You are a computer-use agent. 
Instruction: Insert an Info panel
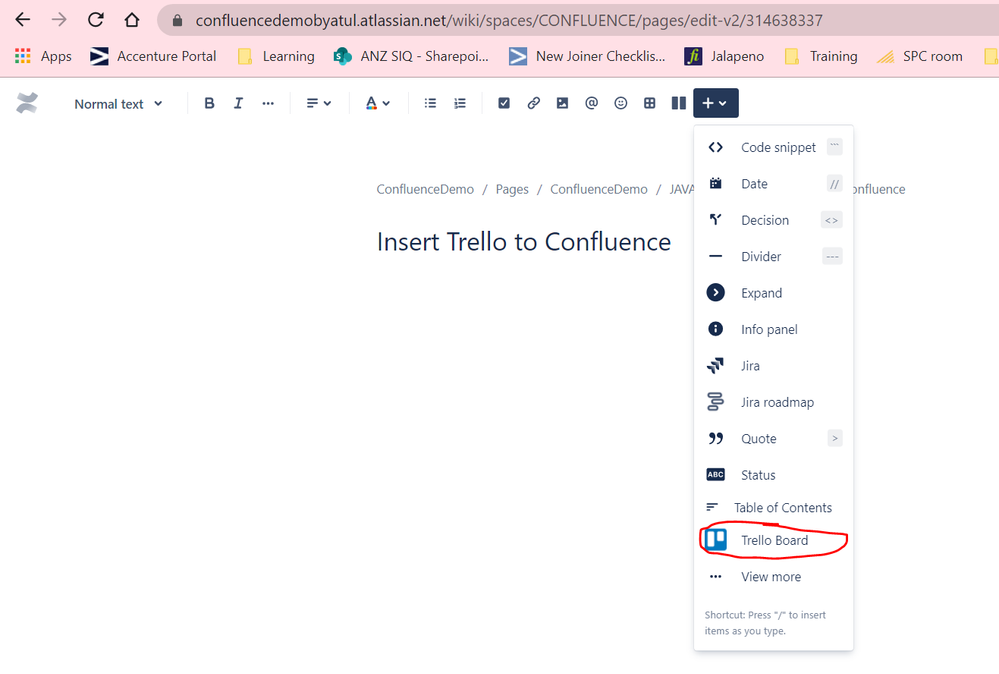pos(773,329)
